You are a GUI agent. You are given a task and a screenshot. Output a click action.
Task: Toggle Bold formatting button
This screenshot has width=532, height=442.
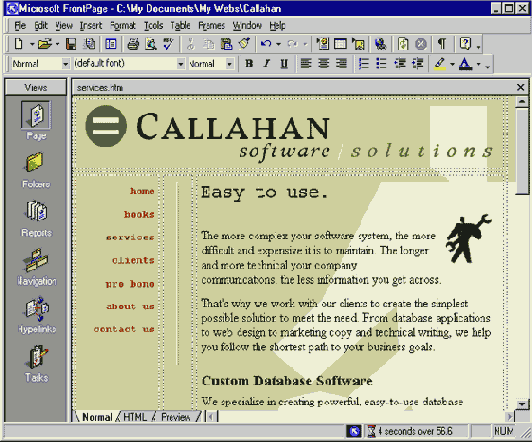pyautogui.click(x=249, y=63)
